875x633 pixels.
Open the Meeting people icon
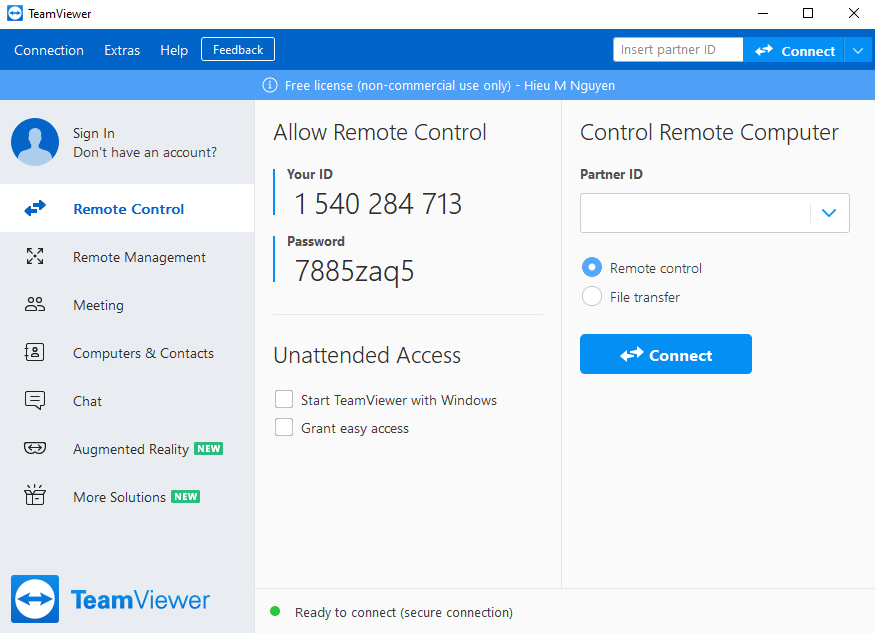coord(35,304)
